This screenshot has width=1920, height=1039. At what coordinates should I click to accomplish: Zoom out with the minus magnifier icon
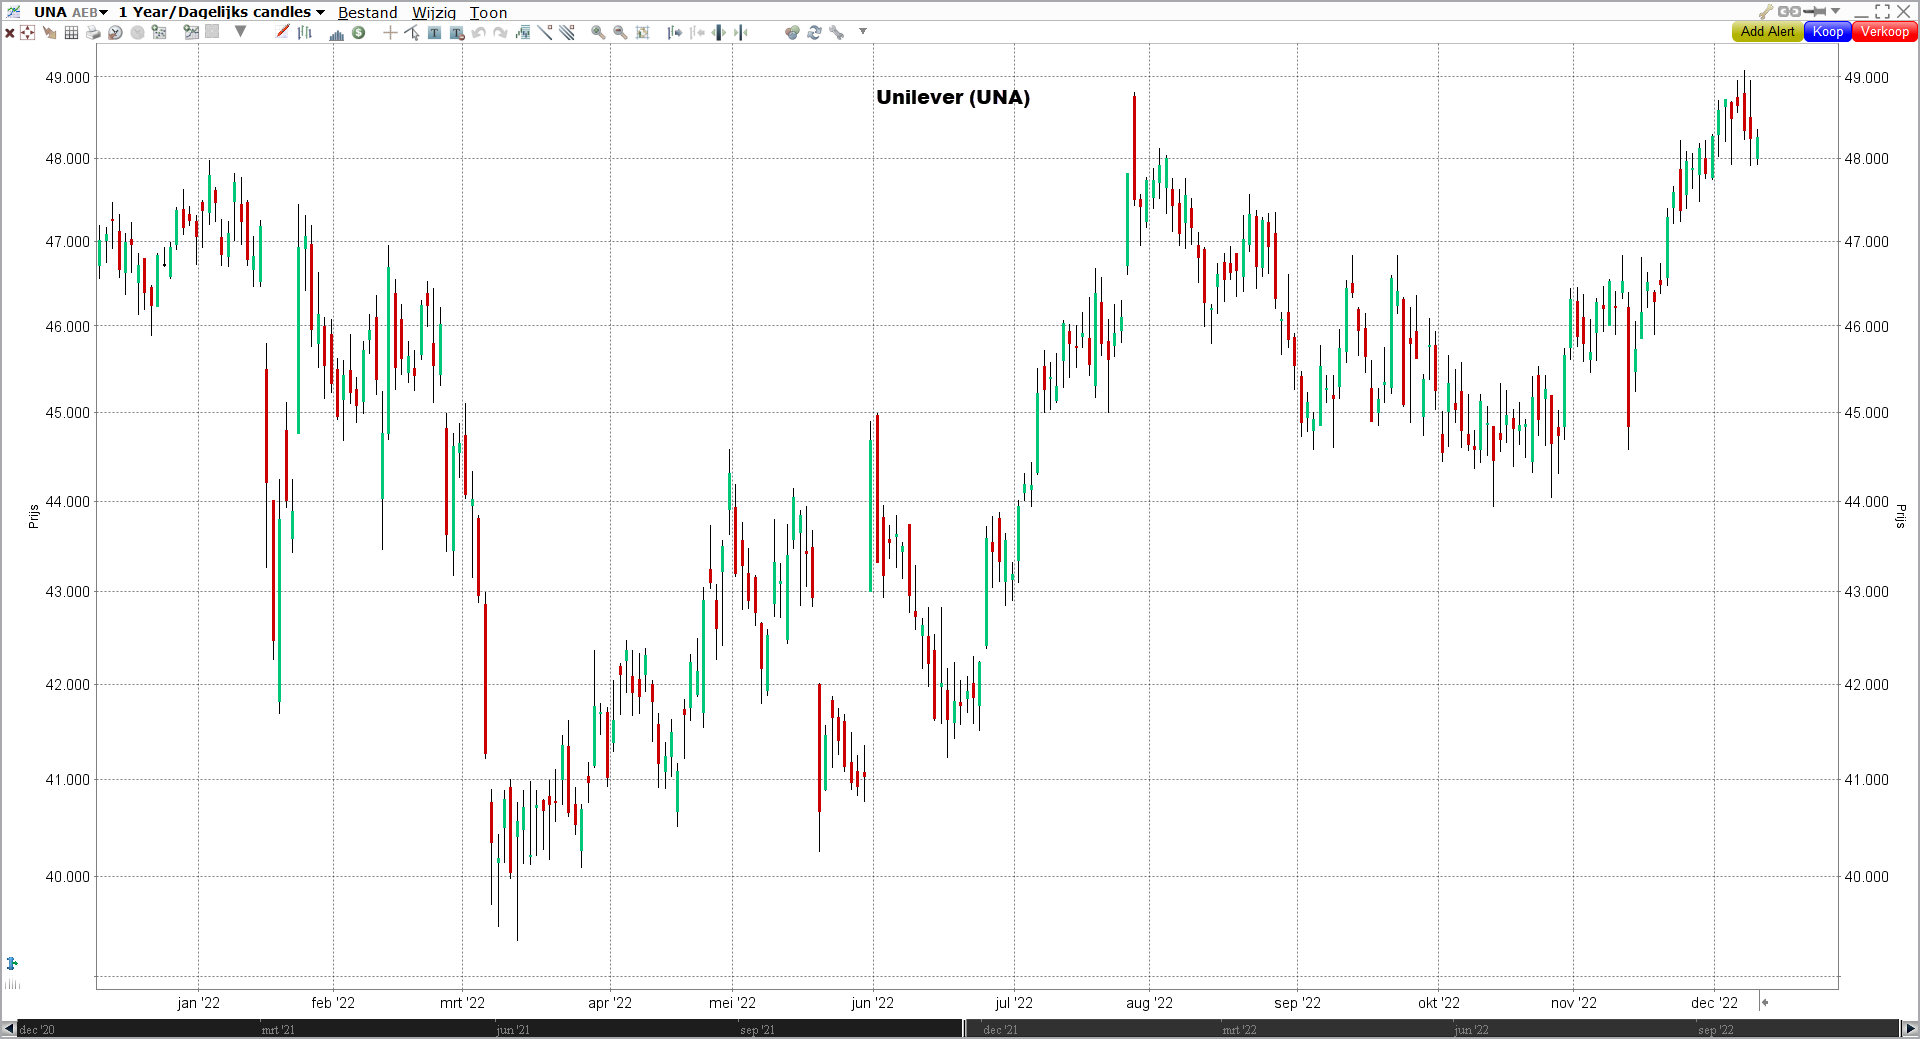(620, 32)
